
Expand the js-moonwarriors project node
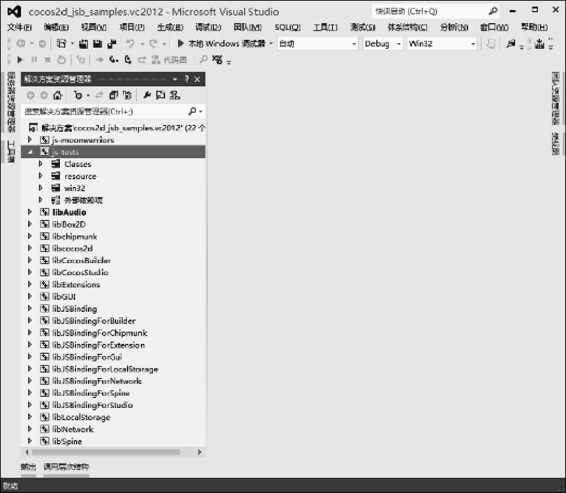(x=30, y=140)
